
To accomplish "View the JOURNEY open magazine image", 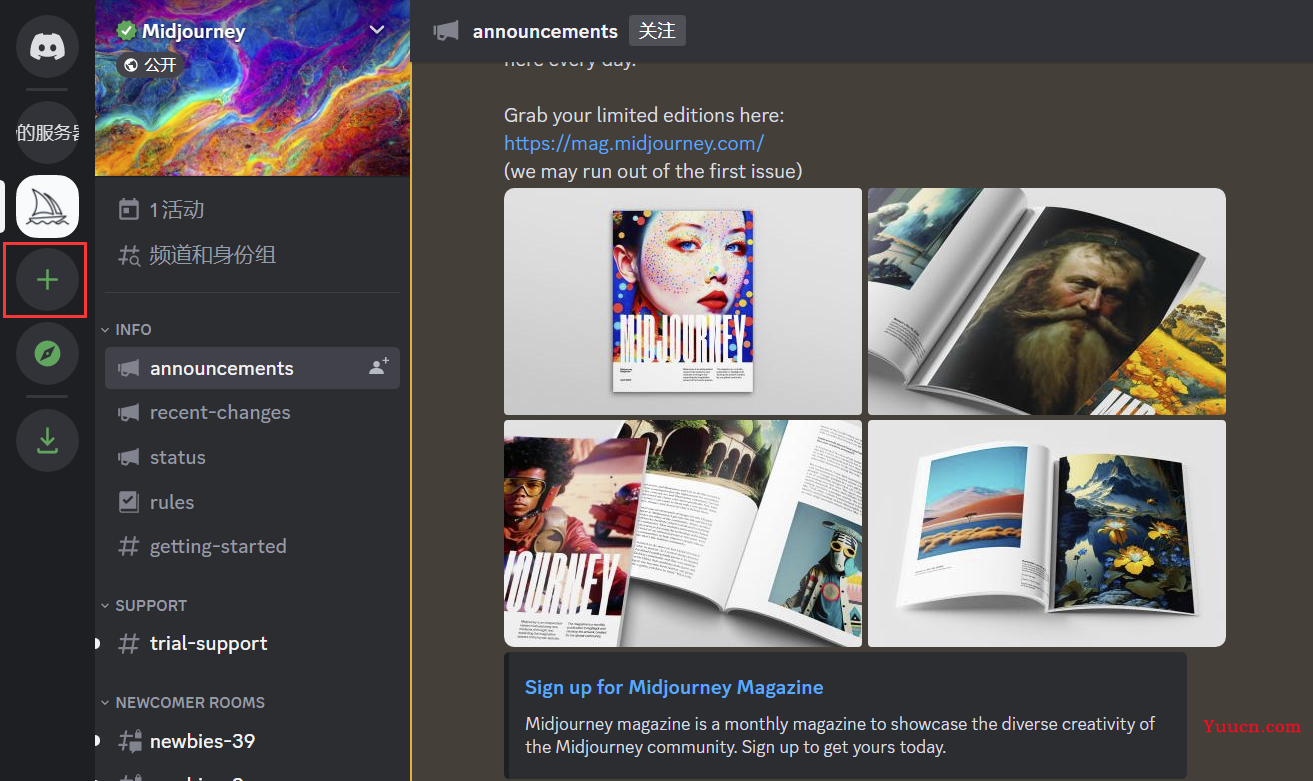I will (682, 533).
